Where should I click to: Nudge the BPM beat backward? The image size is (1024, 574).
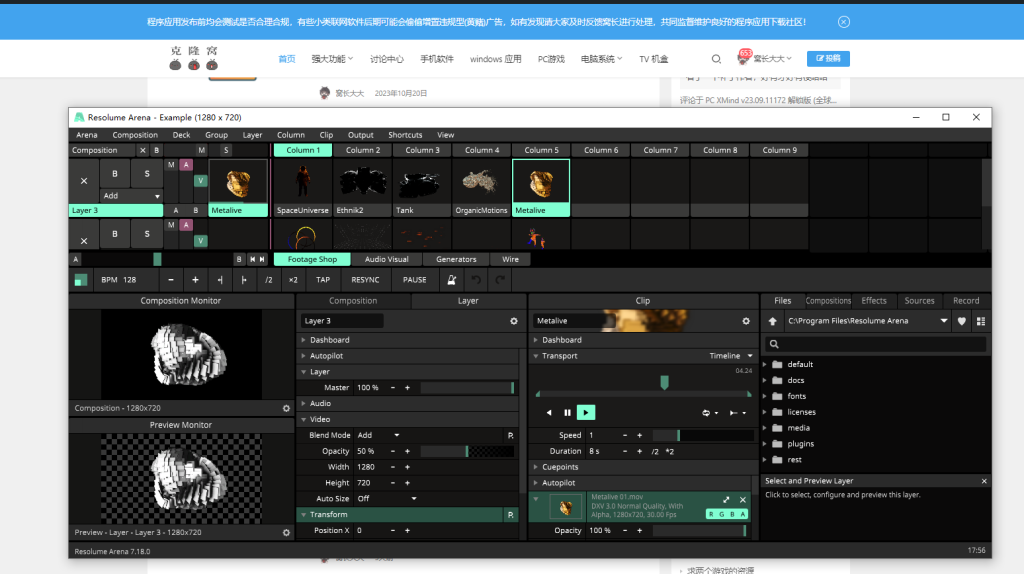pyautogui.click(x=219, y=280)
